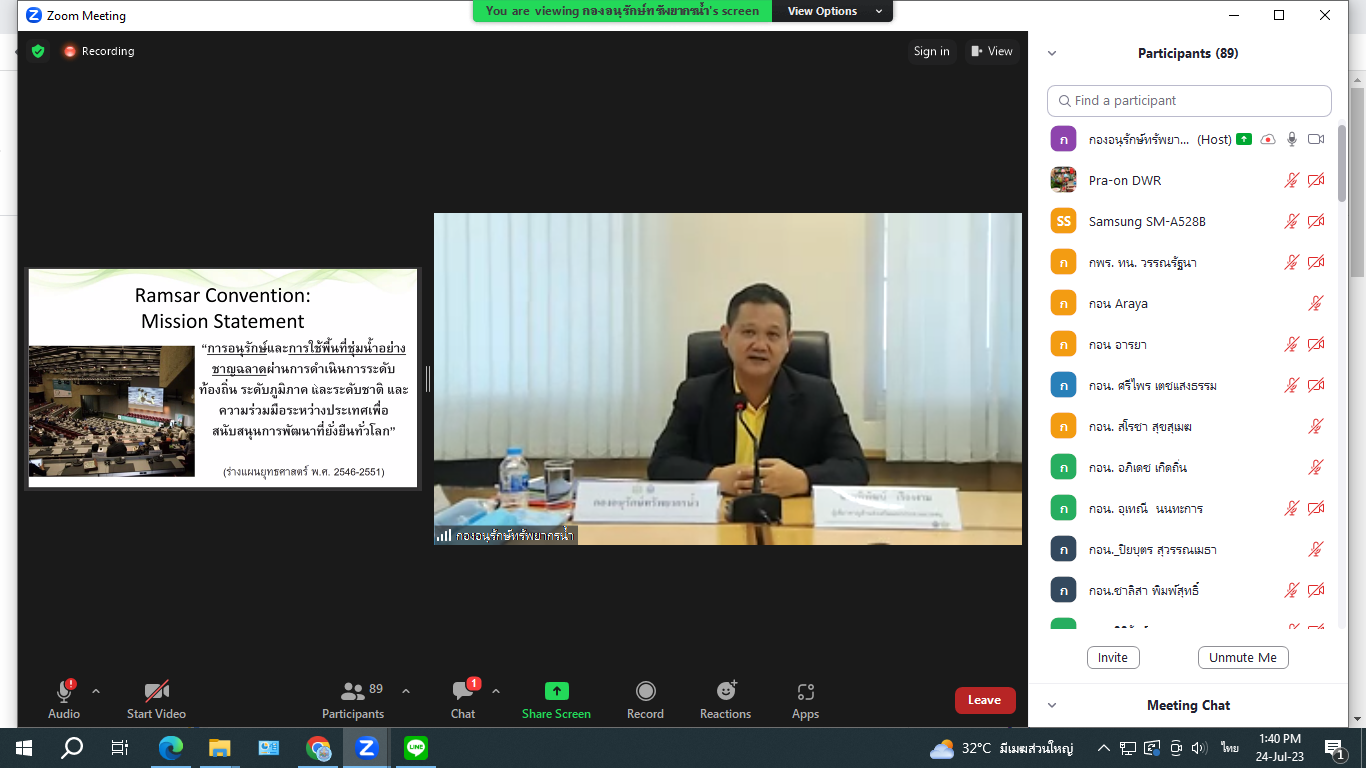Expand audio options arrow next to Audio
The width and height of the screenshot is (1366, 768).
tap(96, 691)
